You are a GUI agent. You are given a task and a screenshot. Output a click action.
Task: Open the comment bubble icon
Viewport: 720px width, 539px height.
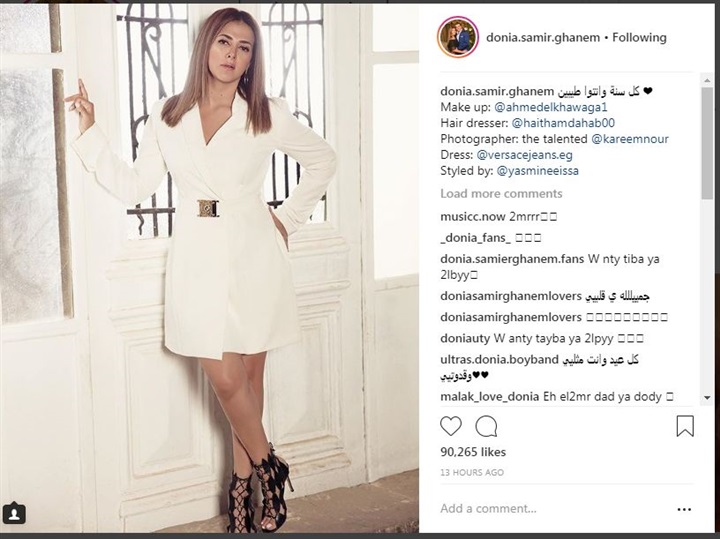[x=486, y=427]
